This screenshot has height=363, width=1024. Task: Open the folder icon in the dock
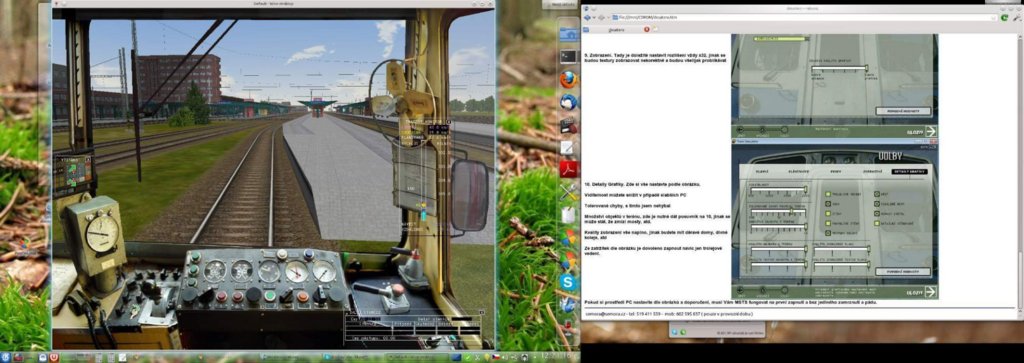pyautogui.click(x=569, y=34)
